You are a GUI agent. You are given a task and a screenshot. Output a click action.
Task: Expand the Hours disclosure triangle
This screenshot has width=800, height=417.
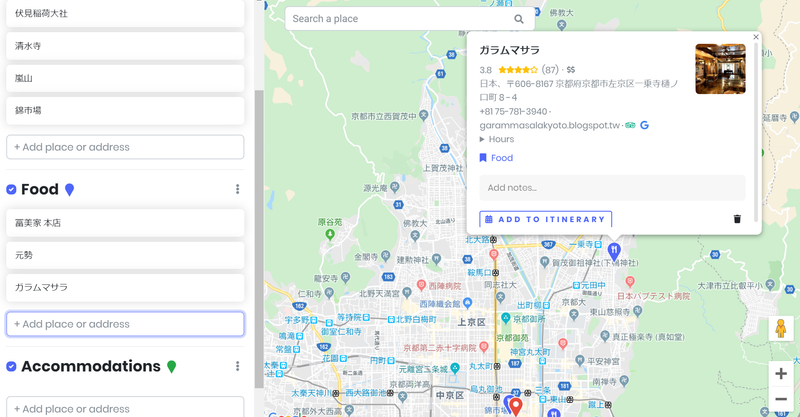point(482,139)
